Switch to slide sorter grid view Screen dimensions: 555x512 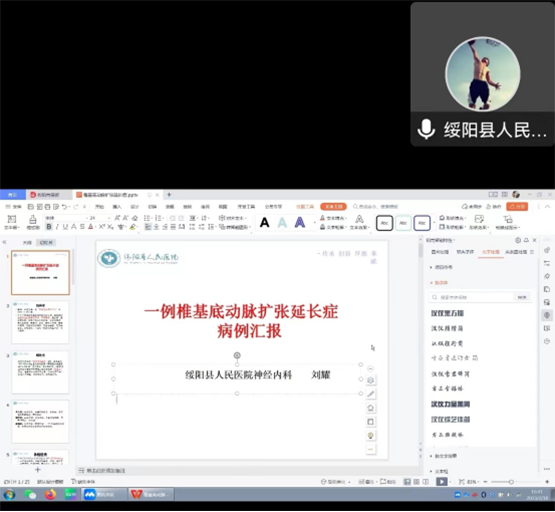coord(417,482)
